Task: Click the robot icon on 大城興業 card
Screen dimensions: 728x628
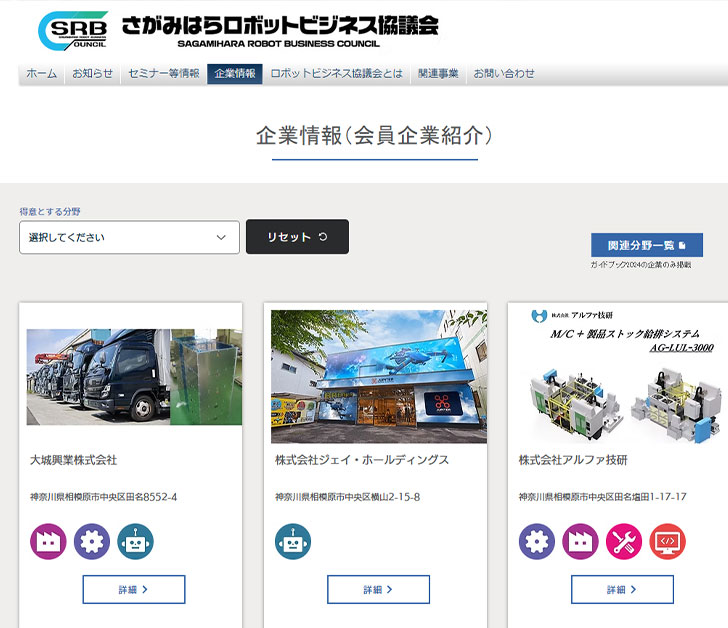Action: 136,542
